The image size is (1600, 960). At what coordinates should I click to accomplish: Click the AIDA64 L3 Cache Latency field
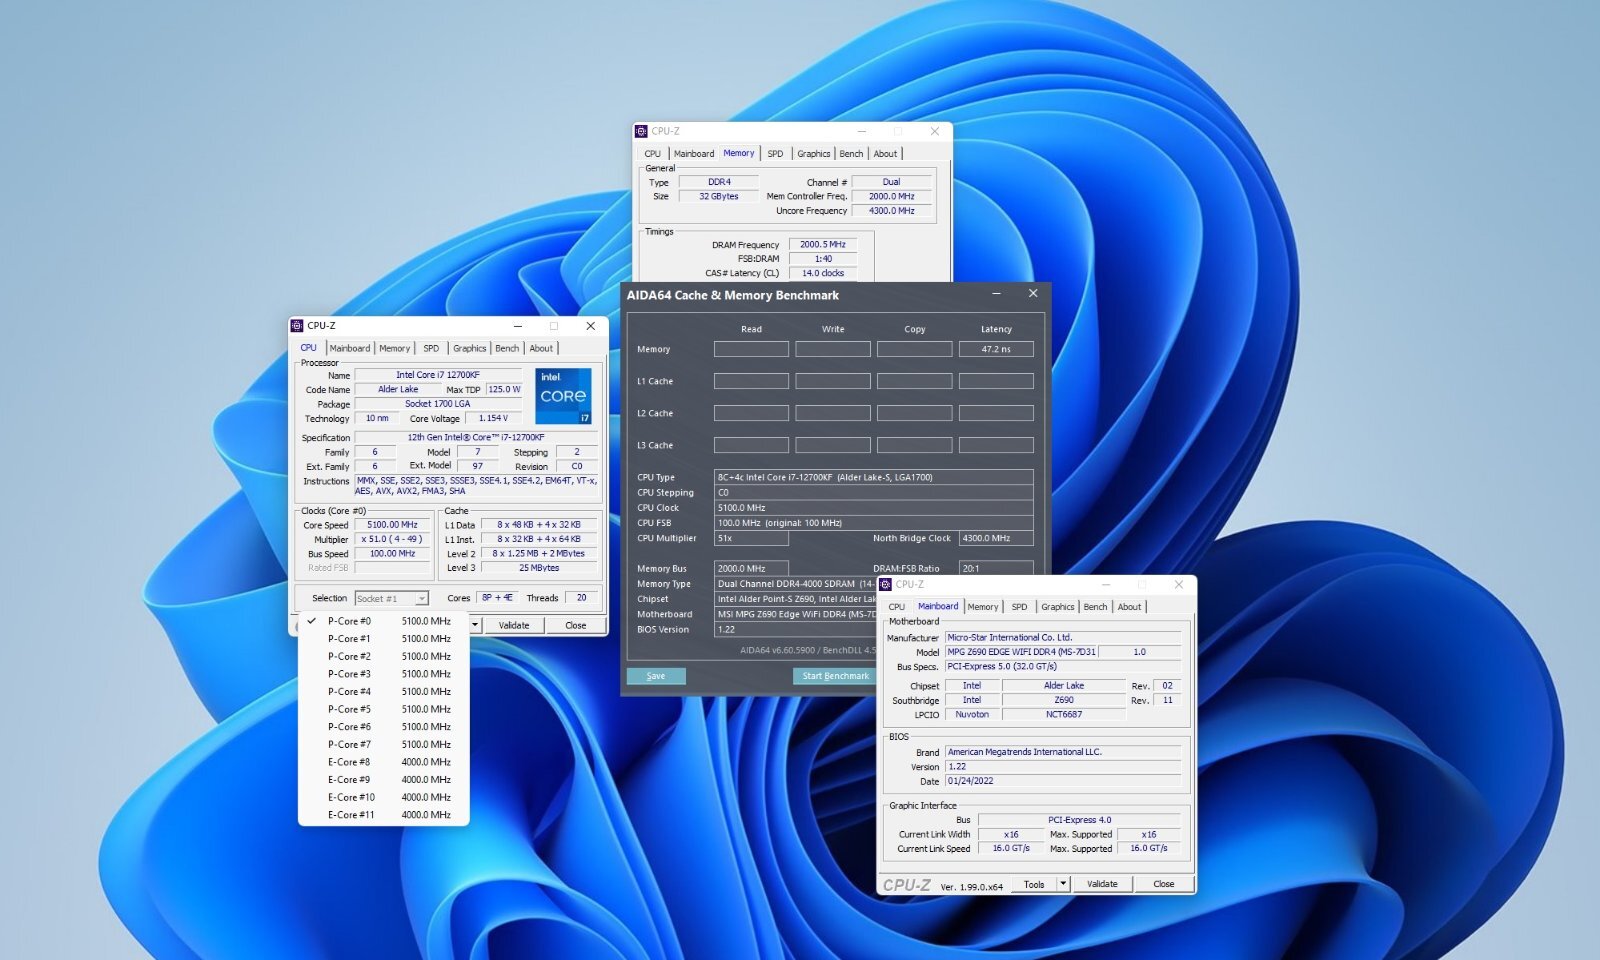coord(996,445)
